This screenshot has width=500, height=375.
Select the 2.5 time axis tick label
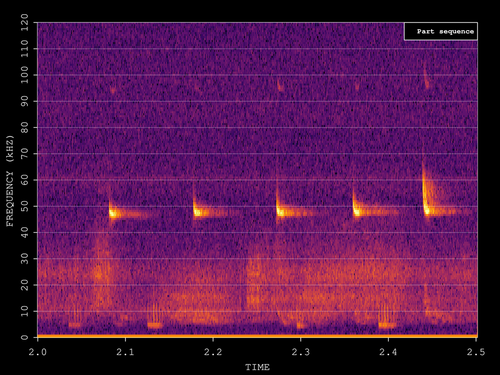[x=476, y=352]
